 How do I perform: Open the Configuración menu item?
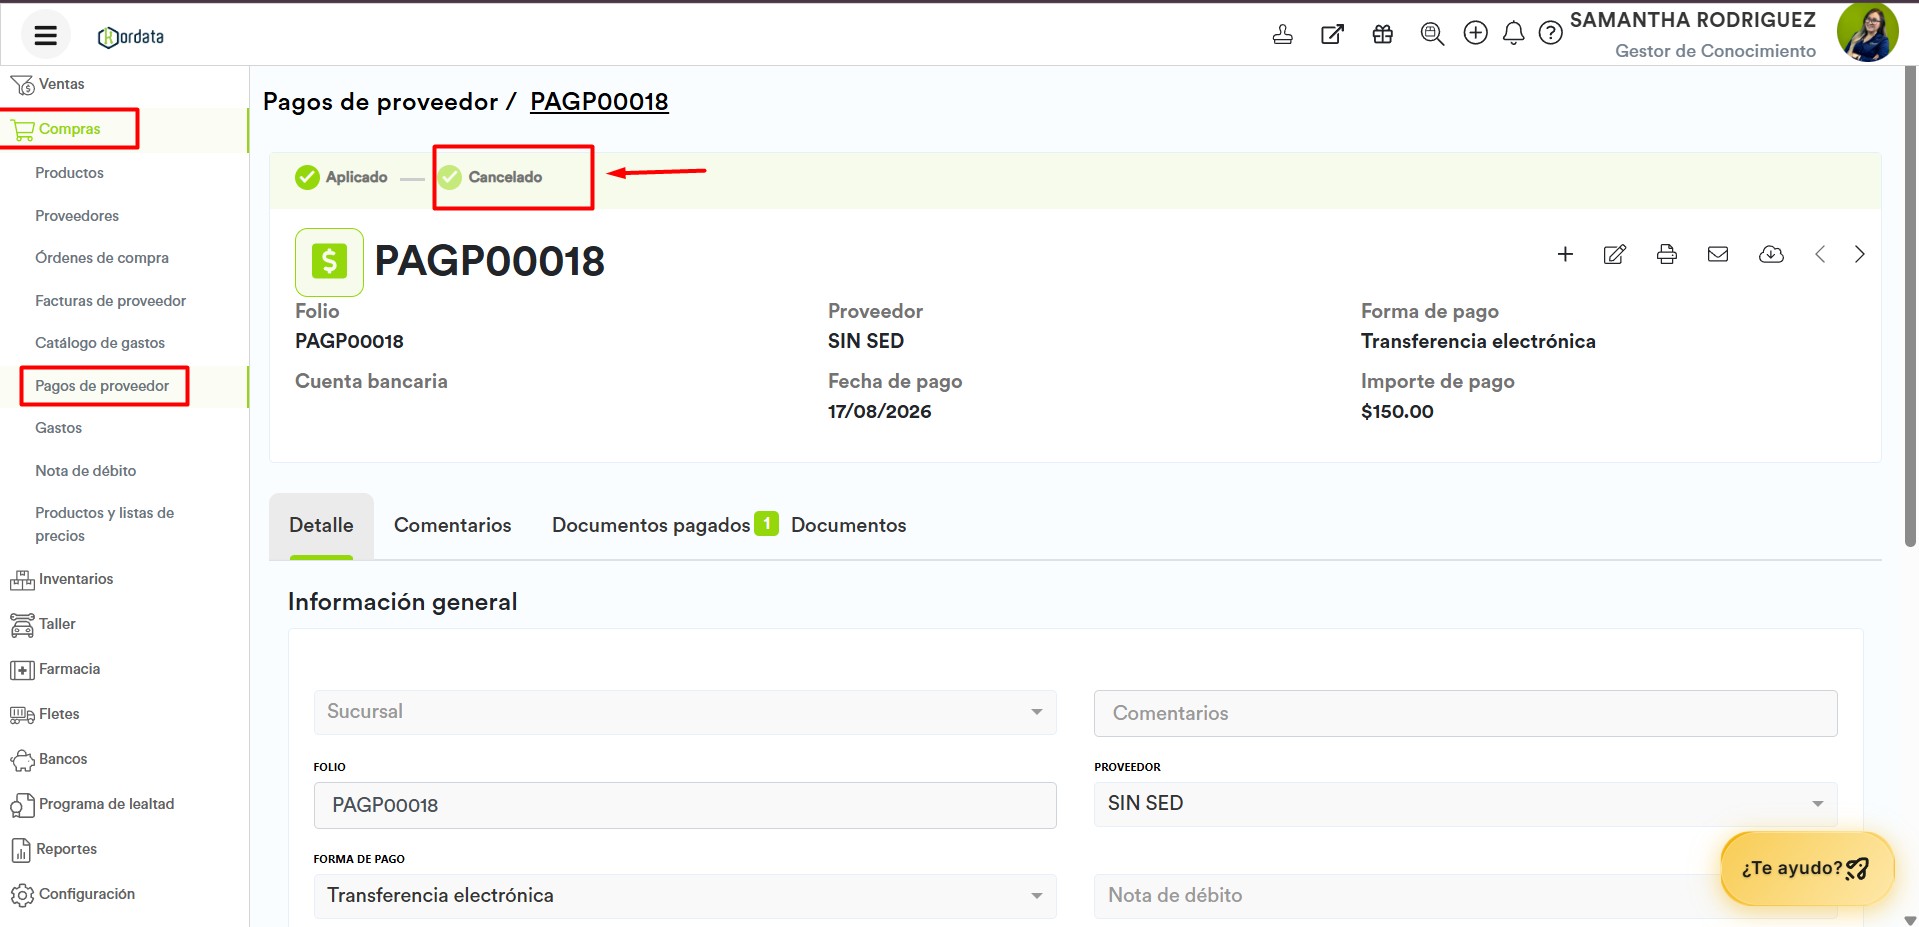pos(72,894)
